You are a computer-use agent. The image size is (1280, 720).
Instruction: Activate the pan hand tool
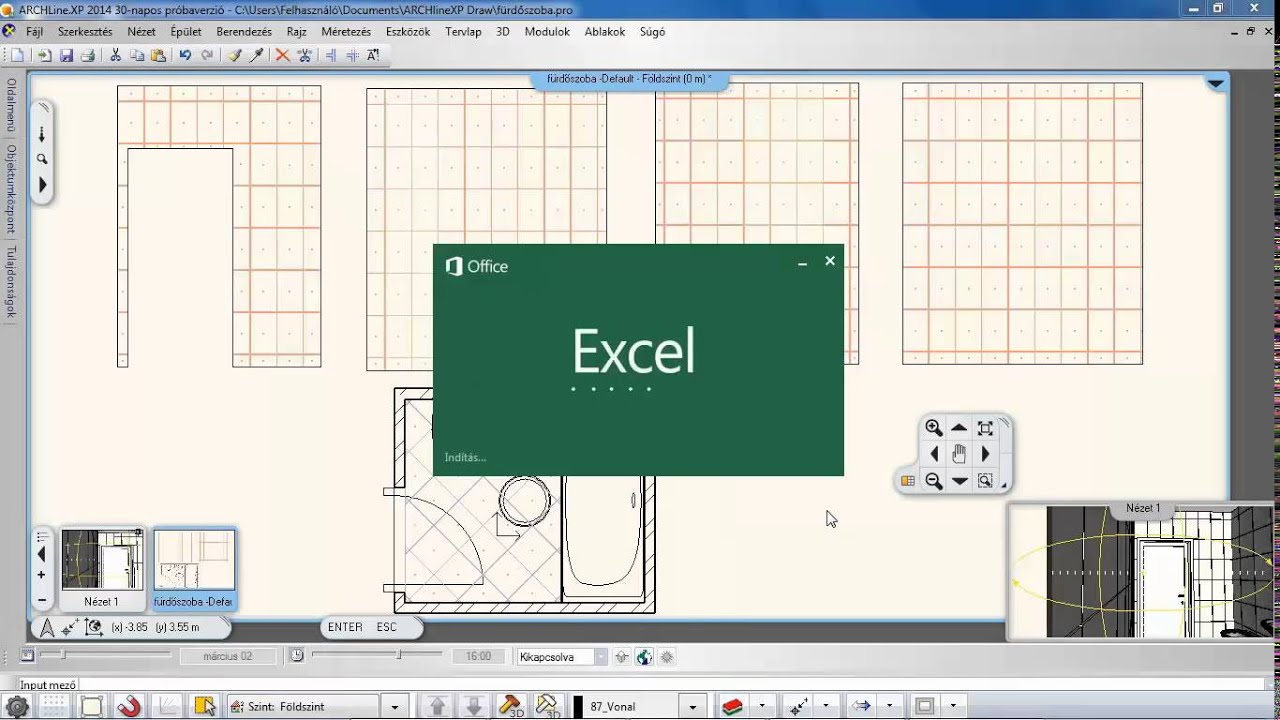(959, 454)
